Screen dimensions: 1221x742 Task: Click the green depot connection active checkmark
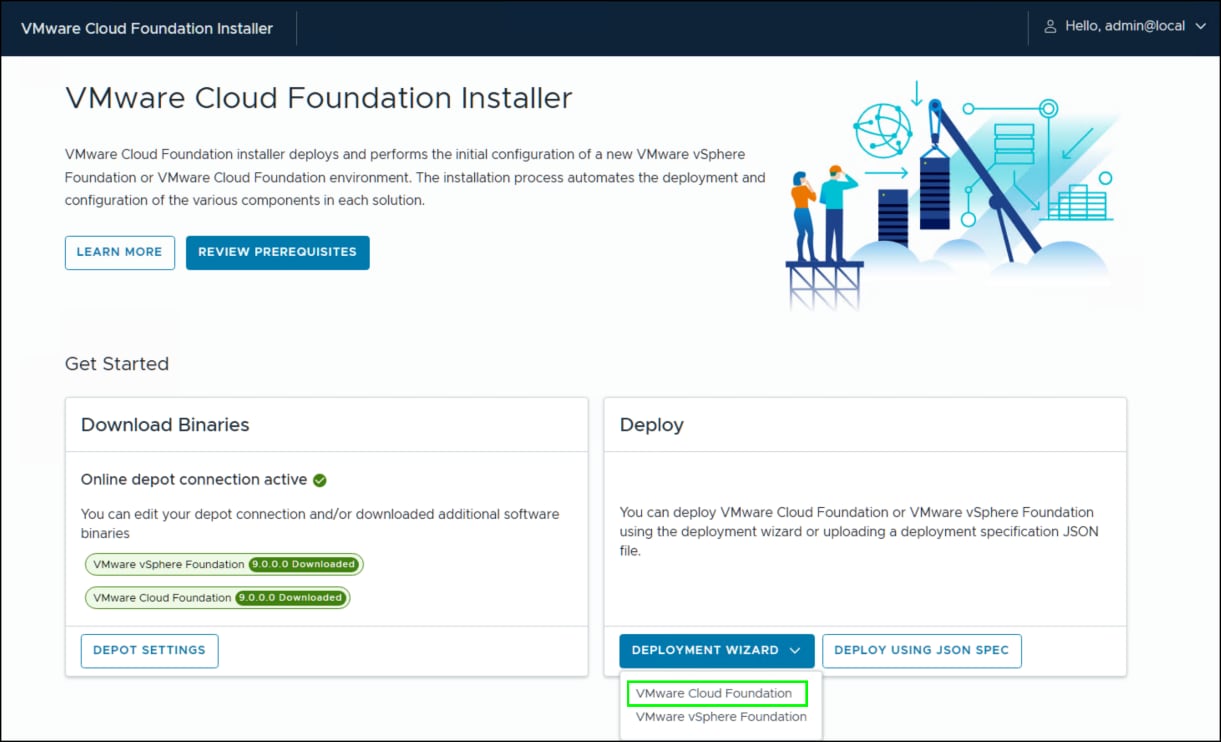point(320,480)
